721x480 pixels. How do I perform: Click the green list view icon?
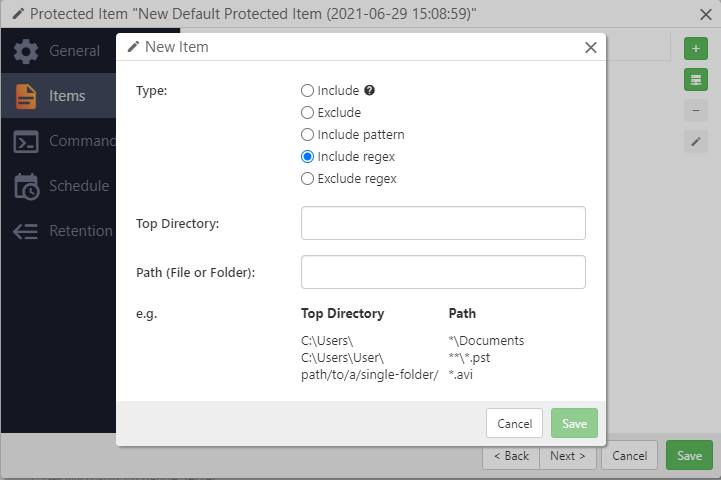(x=695, y=79)
